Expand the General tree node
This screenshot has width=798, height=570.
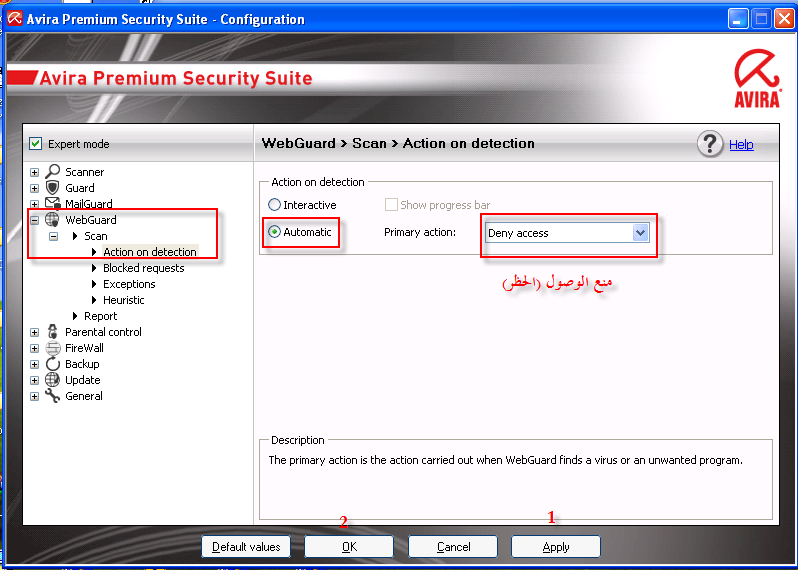point(35,396)
